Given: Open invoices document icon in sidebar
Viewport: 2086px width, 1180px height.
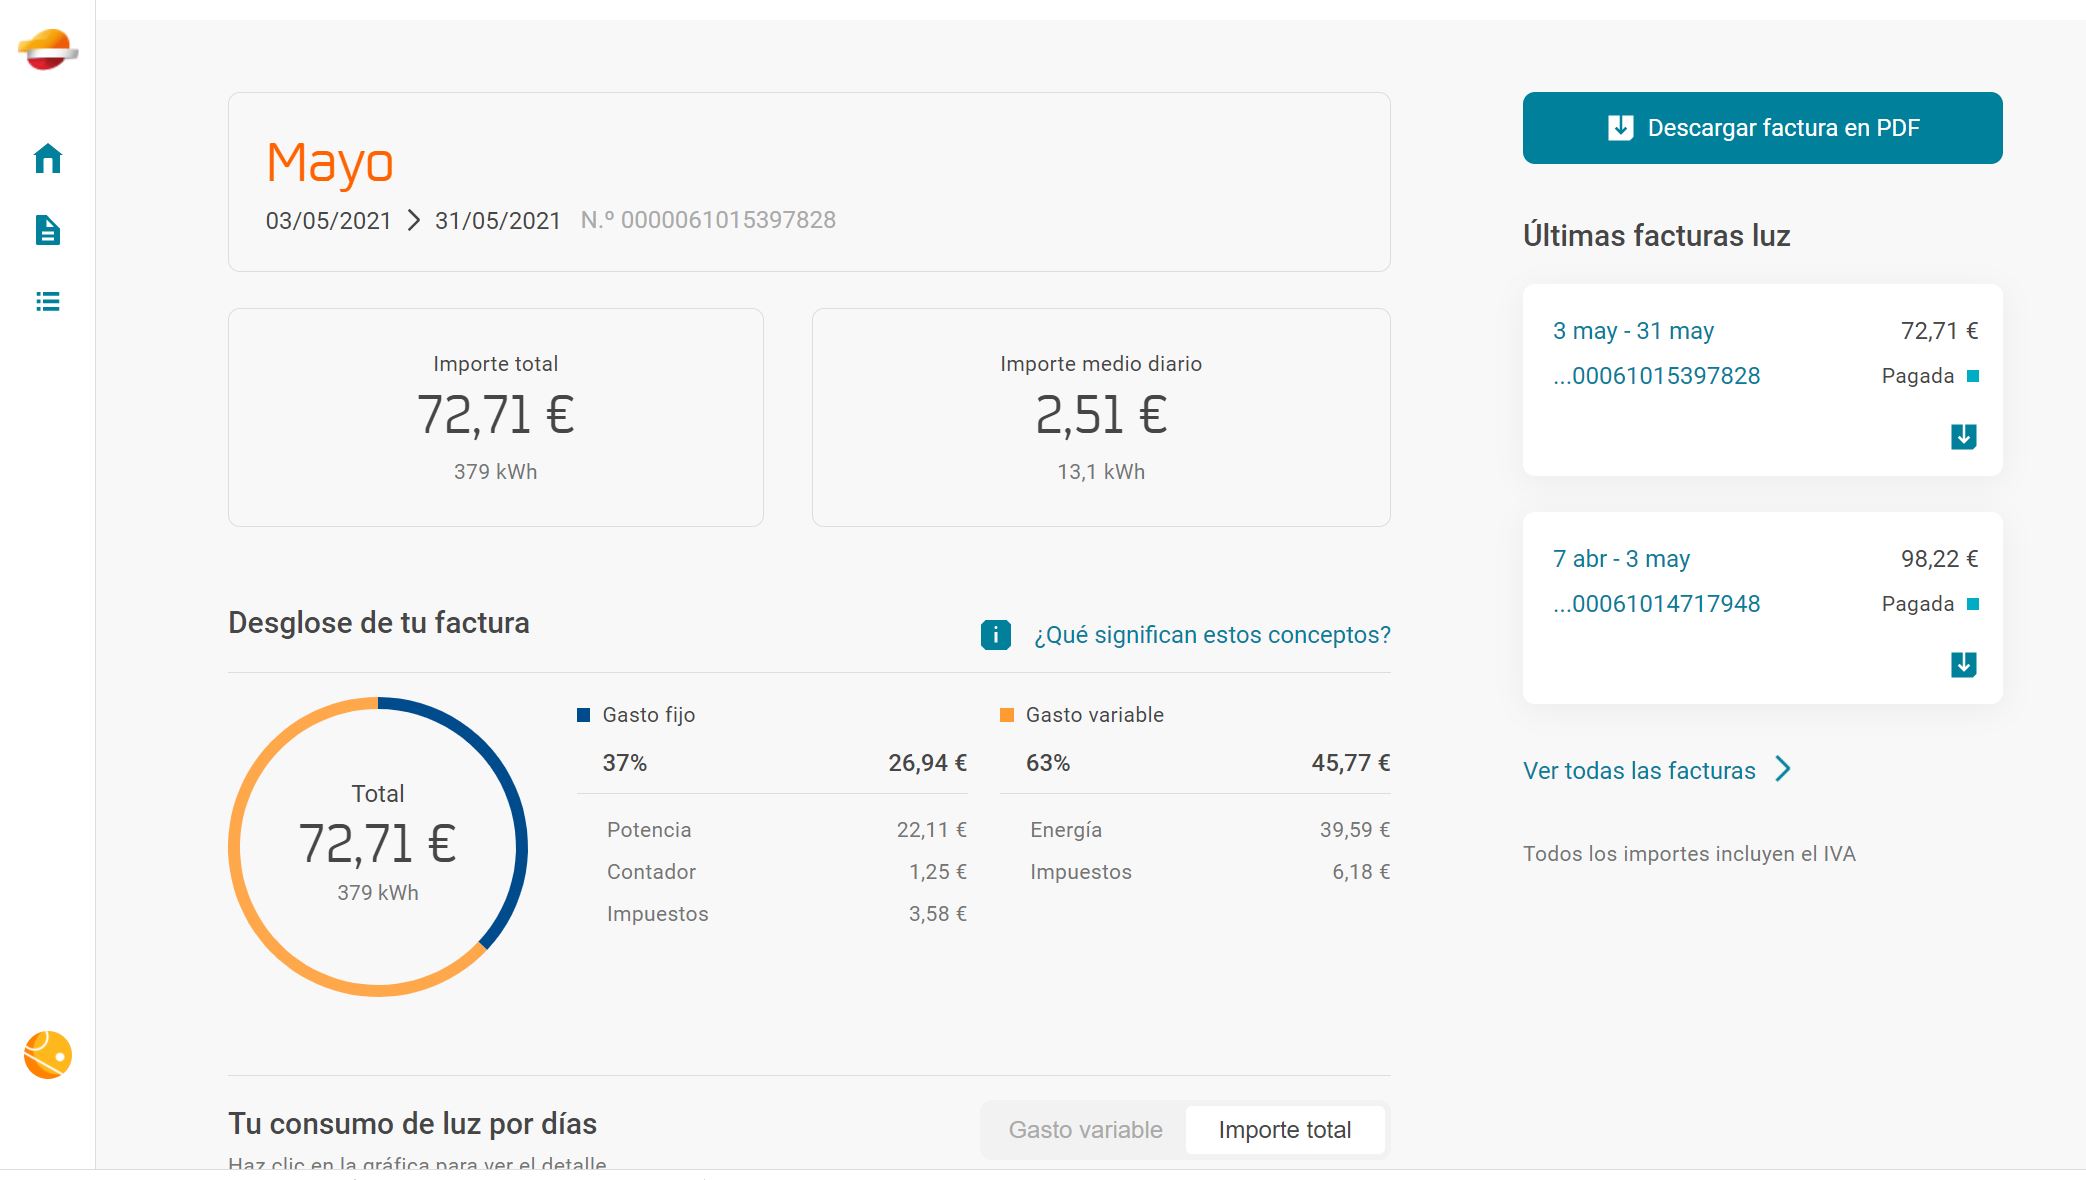Looking at the screenshot, I should [x=47, y=231].
